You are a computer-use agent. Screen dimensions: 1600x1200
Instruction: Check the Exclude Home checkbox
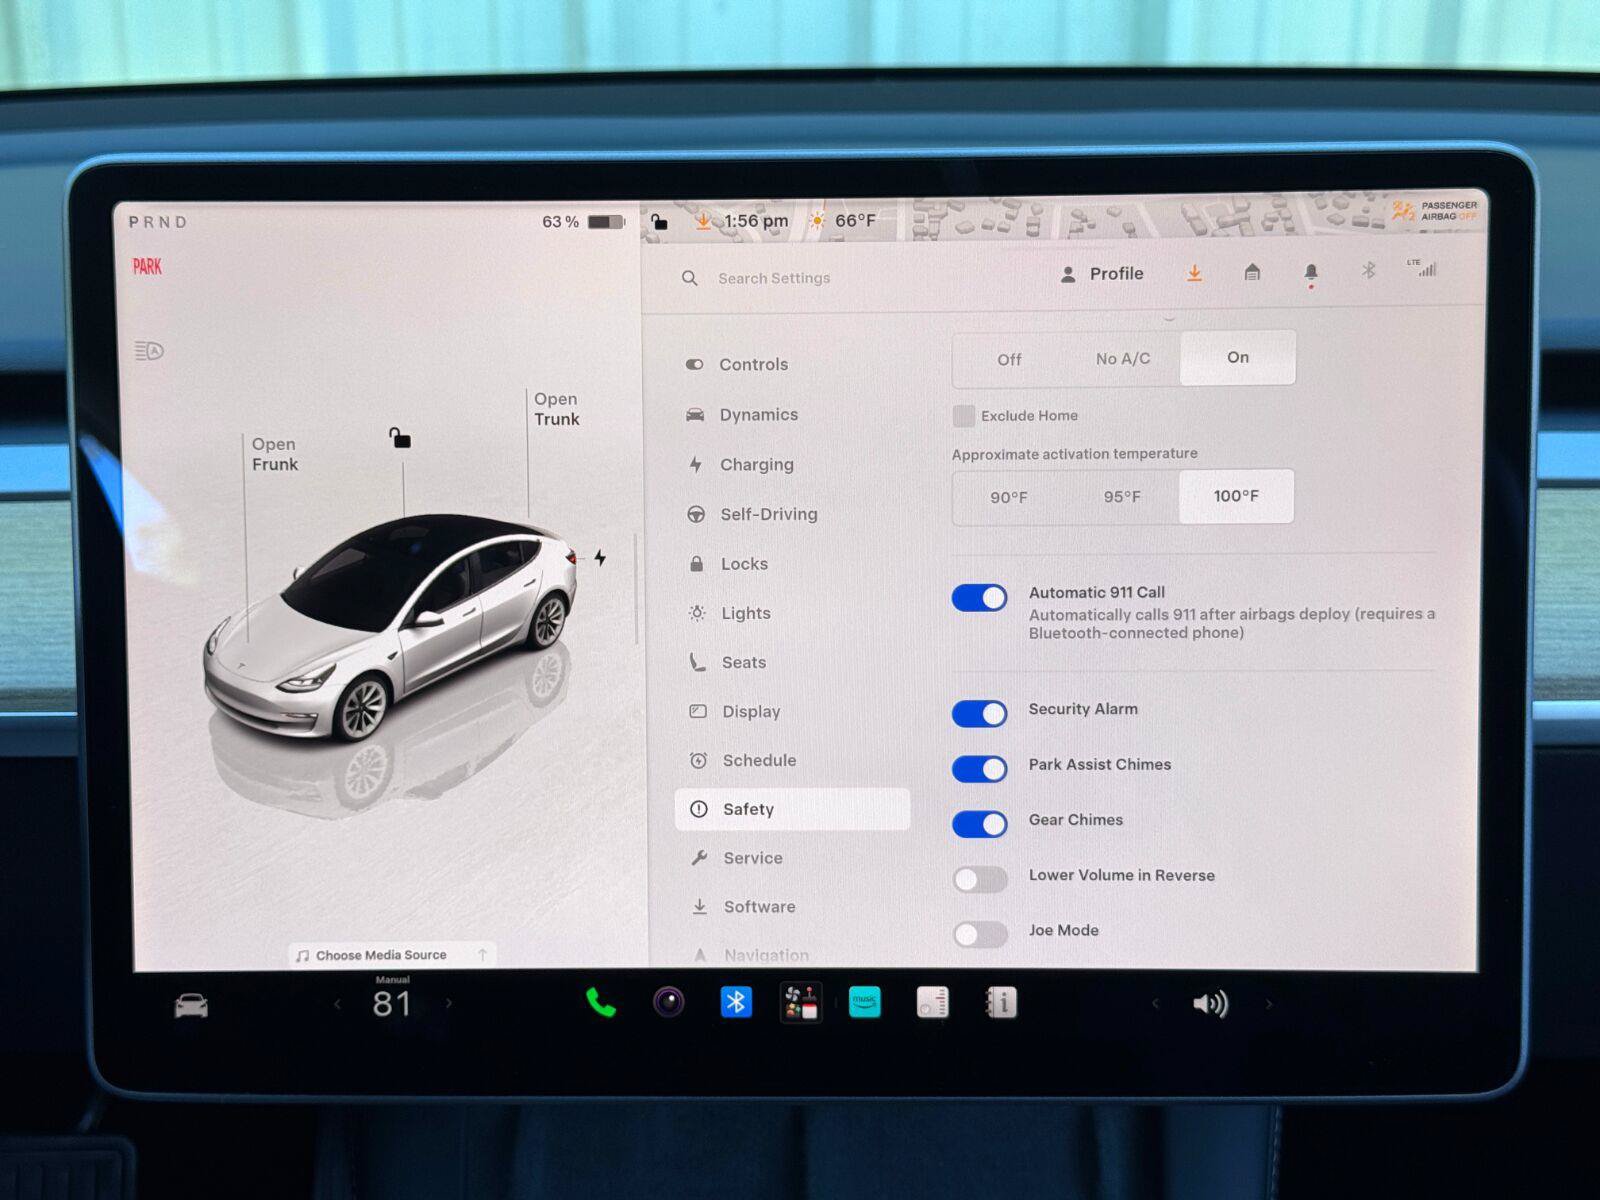tap(964, 416)
